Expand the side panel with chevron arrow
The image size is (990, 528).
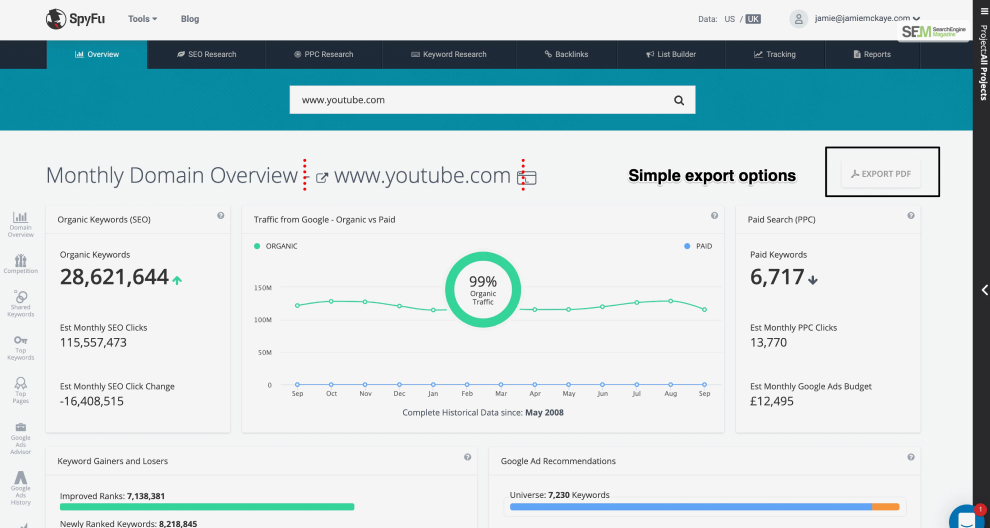pos(984,290)
